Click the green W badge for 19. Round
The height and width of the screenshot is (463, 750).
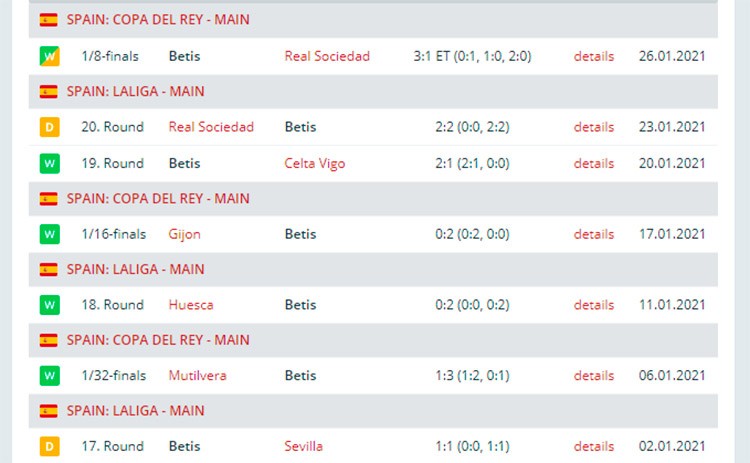click(49, 163)
